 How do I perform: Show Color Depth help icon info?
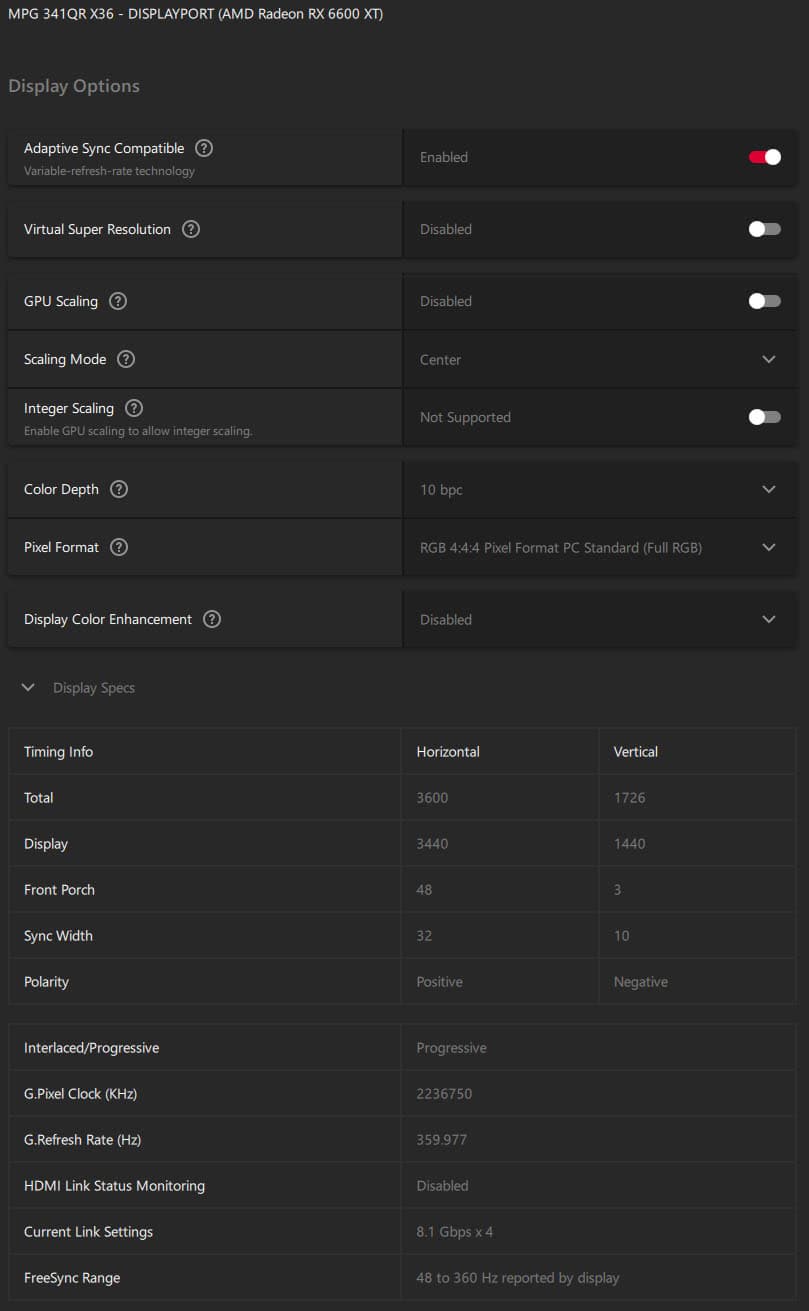(119, 489)
